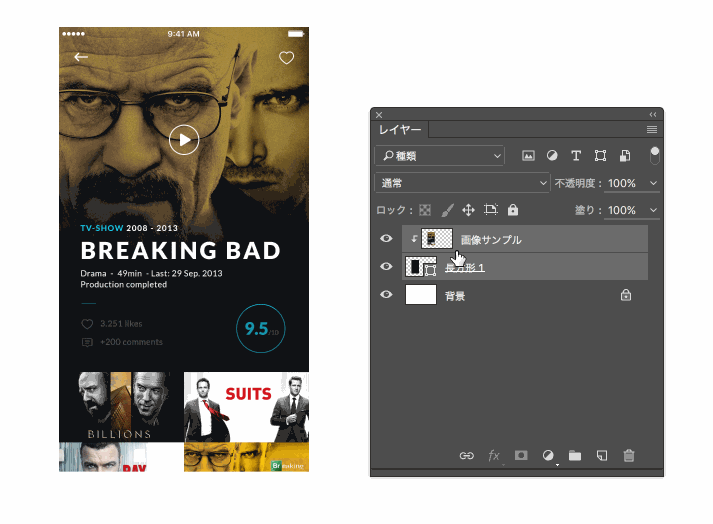Create a new layer group folder
This screenshot has width=713, height=524.
pos(575,455)
